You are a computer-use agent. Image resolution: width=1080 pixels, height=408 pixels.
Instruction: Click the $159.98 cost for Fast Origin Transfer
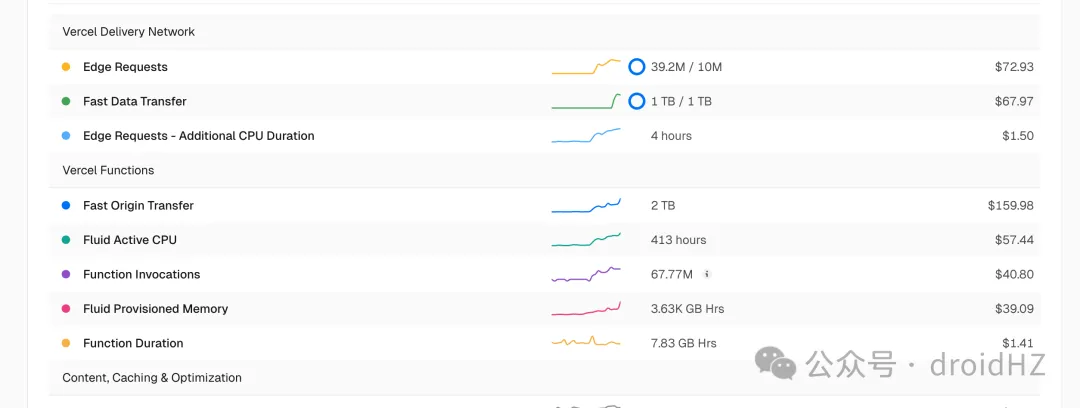(1010, 205)
